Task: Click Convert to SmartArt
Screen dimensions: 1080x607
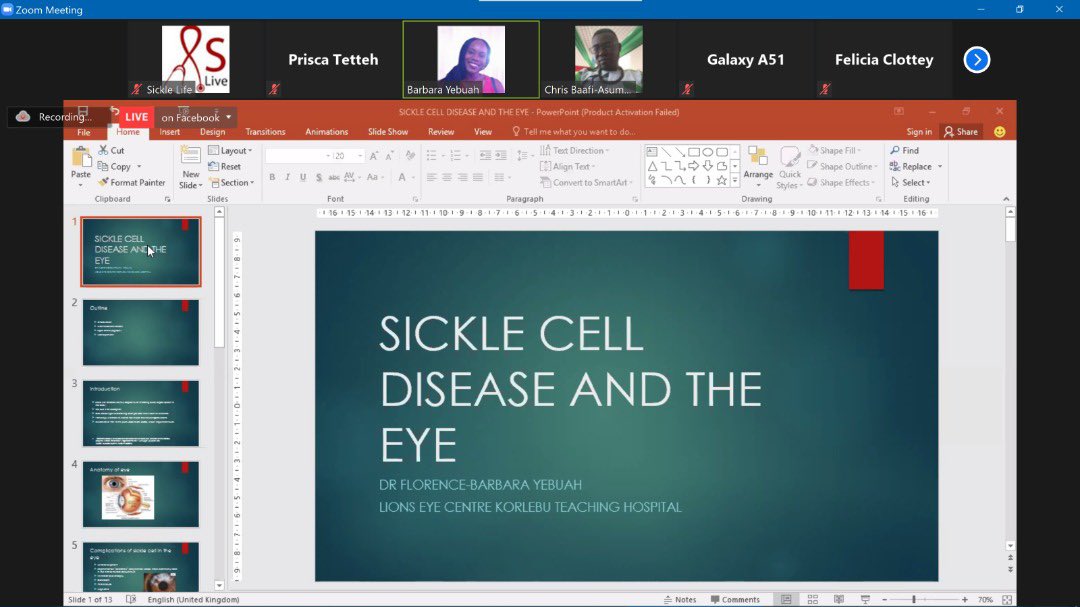Action: (585, 183)
